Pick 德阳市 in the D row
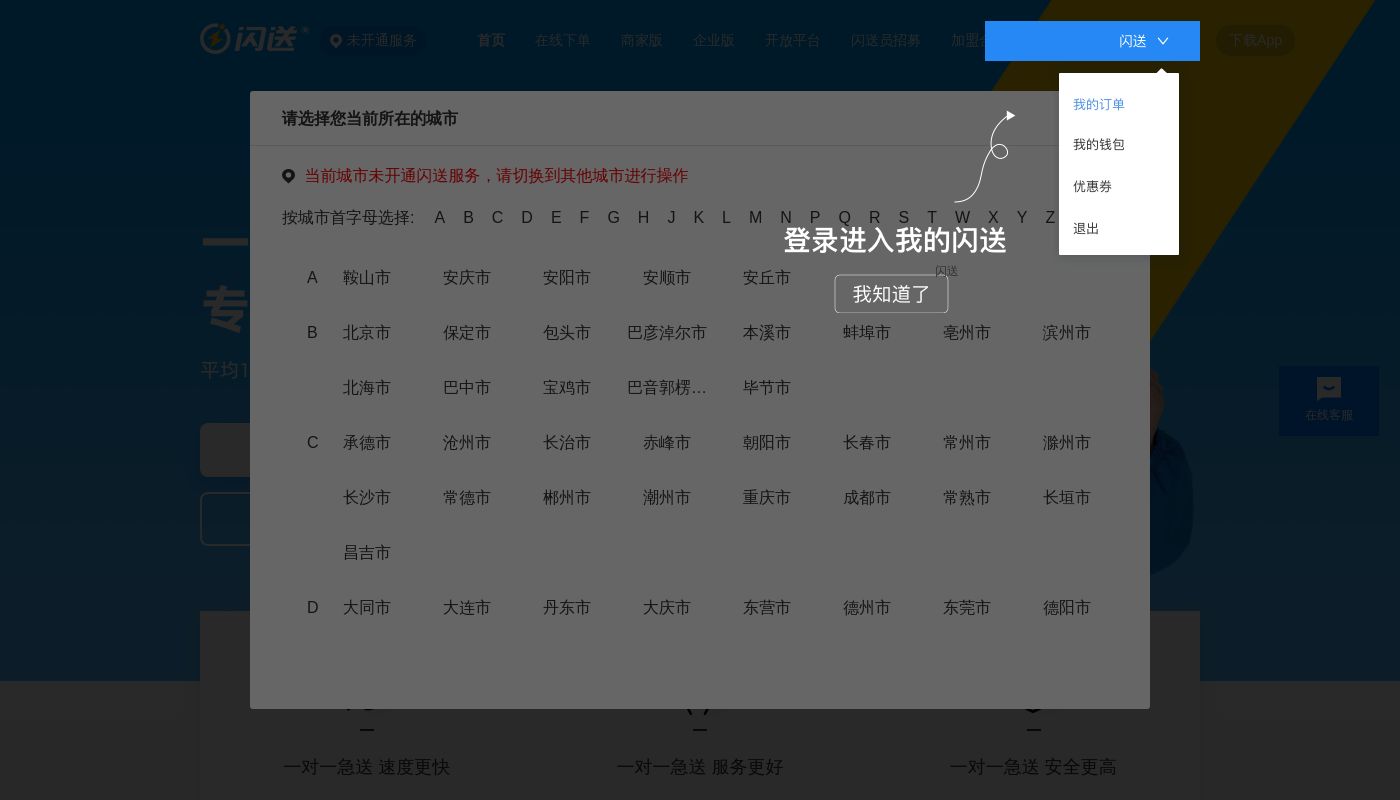The height and width of the screenshot is (800, 1400). [x=1067, y=608]
